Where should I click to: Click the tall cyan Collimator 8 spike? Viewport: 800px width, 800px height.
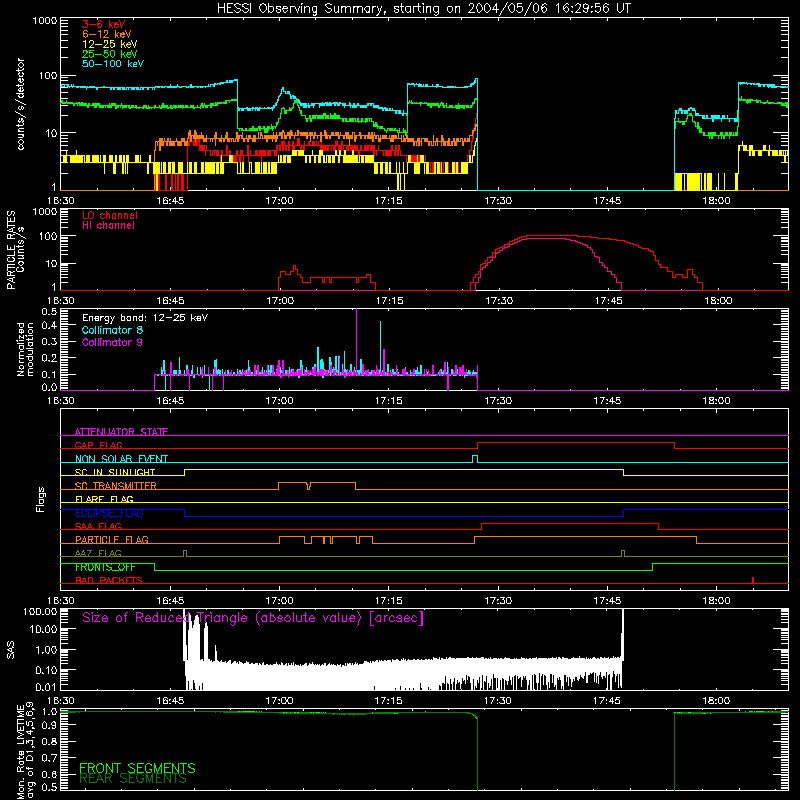(380, 347)
